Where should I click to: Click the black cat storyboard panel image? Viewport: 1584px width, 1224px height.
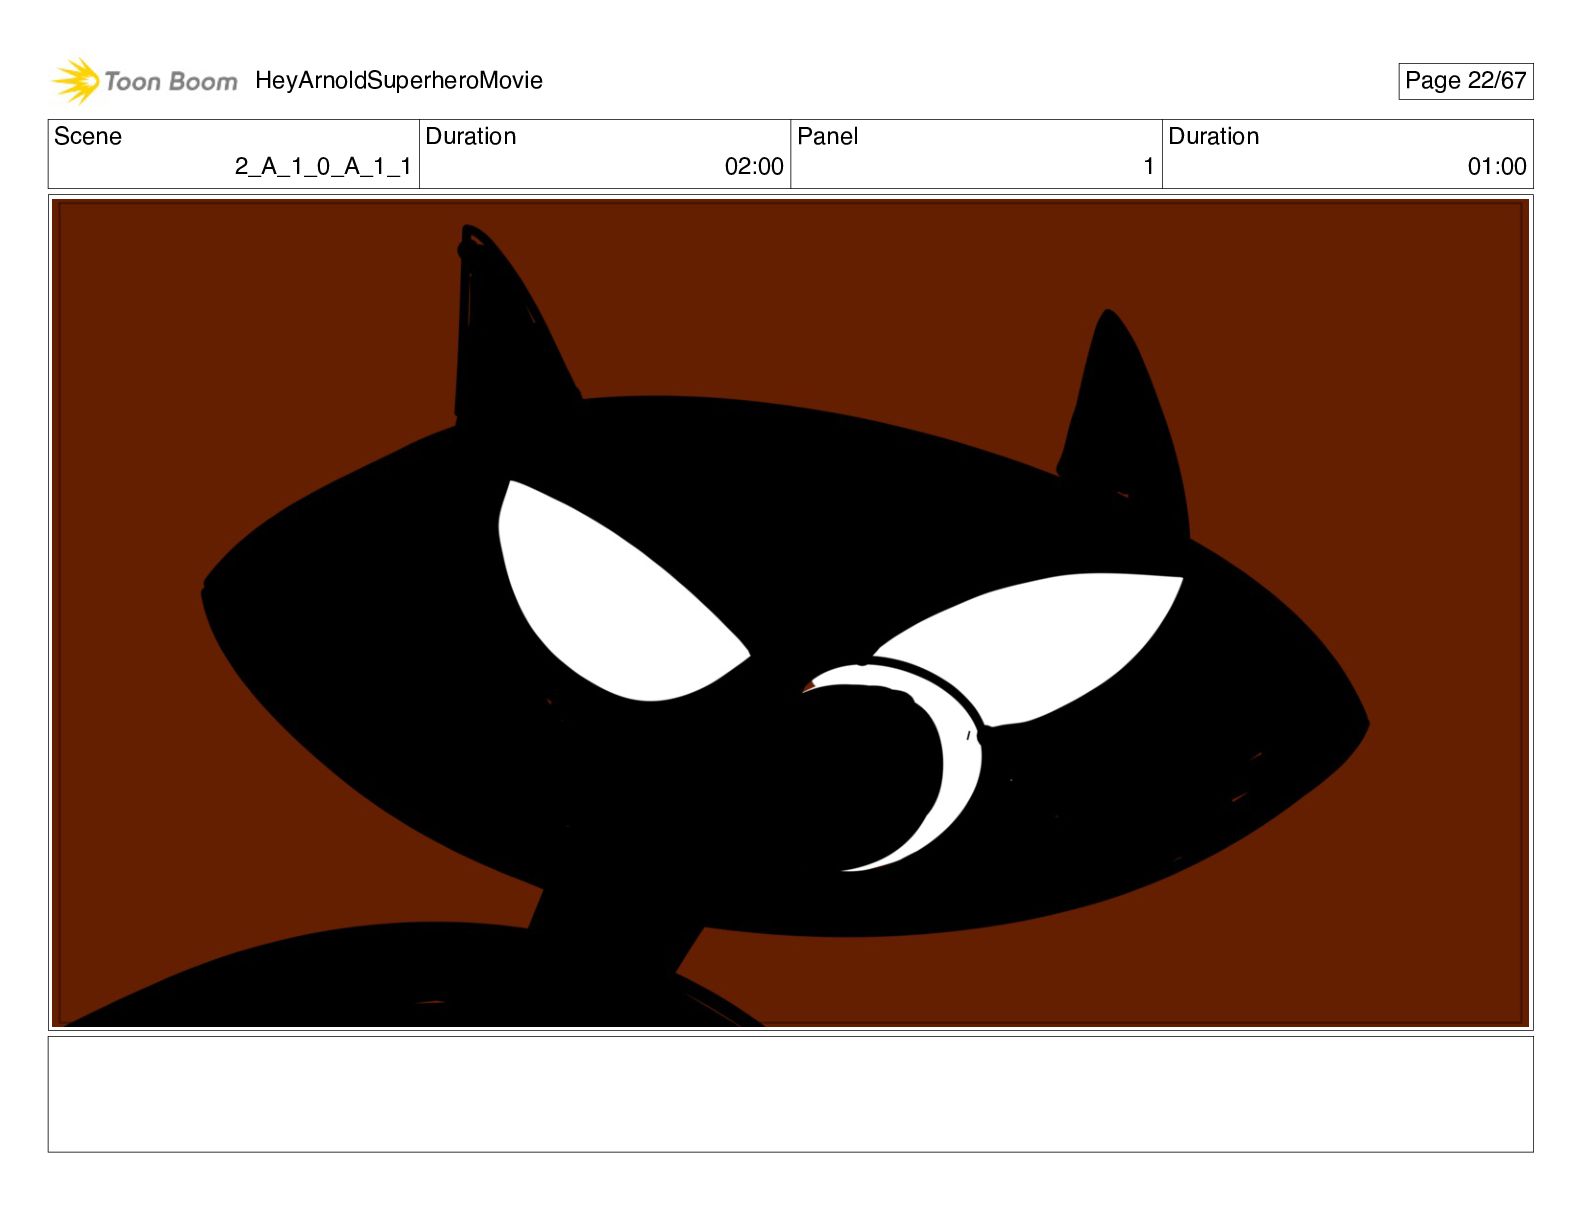pyautogui.click(x=791, y=613)
